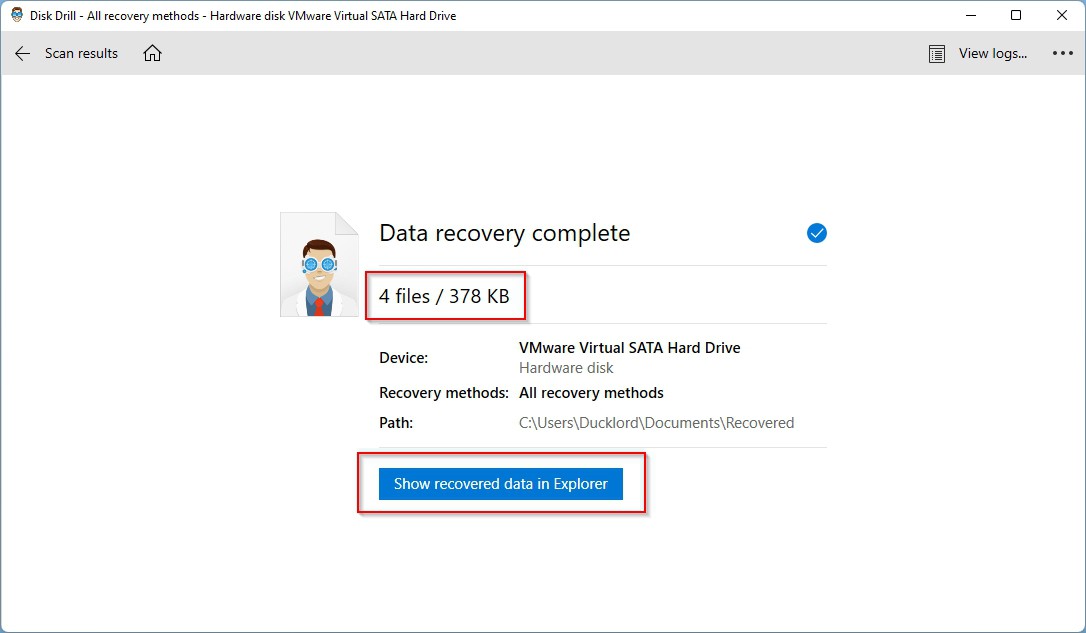Click the "Scan results" label
The height and width of the screenshot is (633, 1086).
[81, 54]
